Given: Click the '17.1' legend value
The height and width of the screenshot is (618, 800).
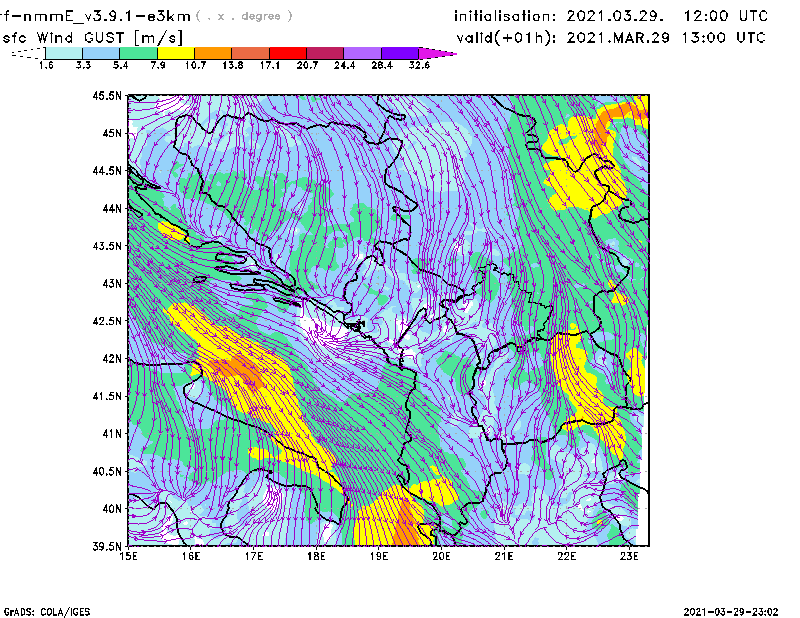Looking at the screenshot, I should click(270, 65).
